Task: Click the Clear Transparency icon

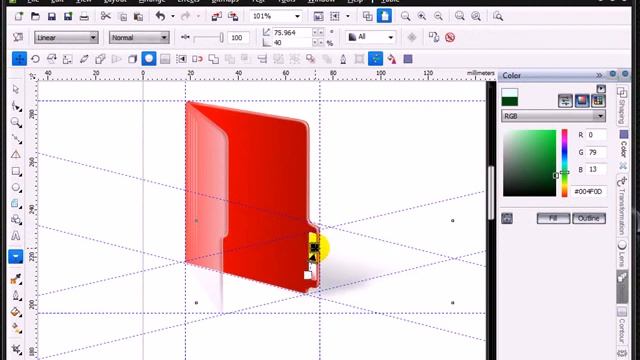Action: pyautogui.click(x=450, y=38)
